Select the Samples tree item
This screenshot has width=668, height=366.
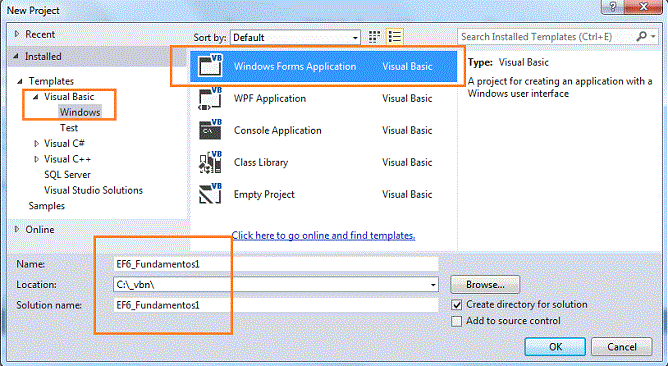tap(46, 206)
